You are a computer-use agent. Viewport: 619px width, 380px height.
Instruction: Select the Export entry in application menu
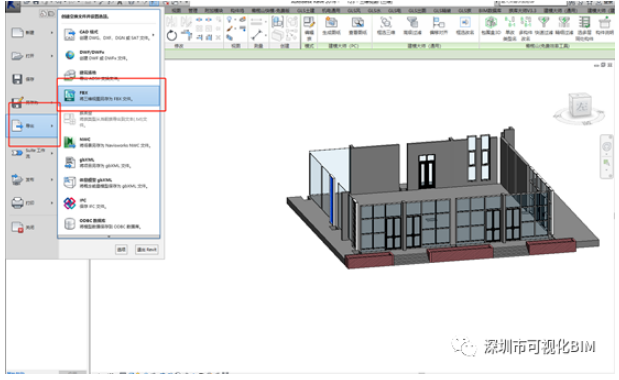[32, 126]
